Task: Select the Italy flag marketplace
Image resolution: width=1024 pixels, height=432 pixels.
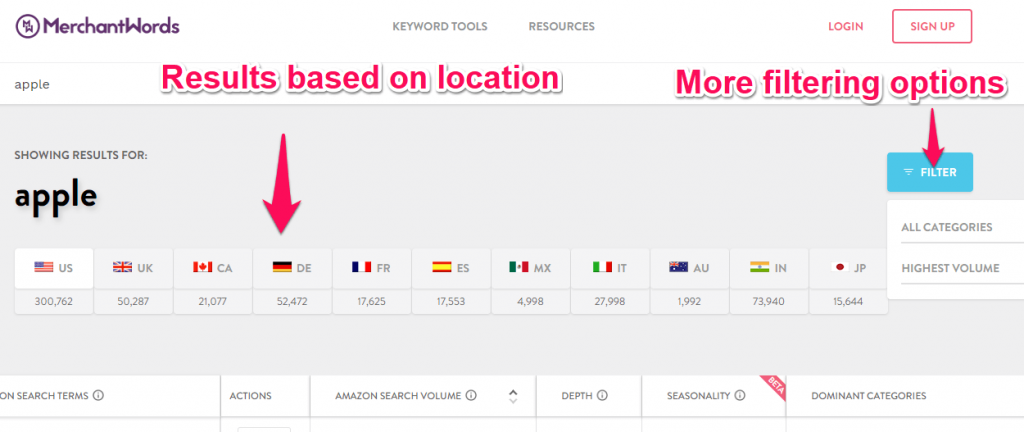Action: [609, 268]
